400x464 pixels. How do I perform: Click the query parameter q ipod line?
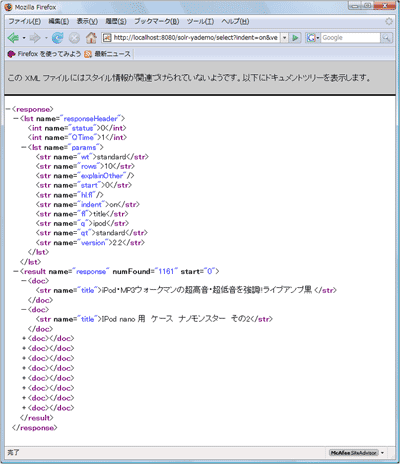(x=82, y=223)
